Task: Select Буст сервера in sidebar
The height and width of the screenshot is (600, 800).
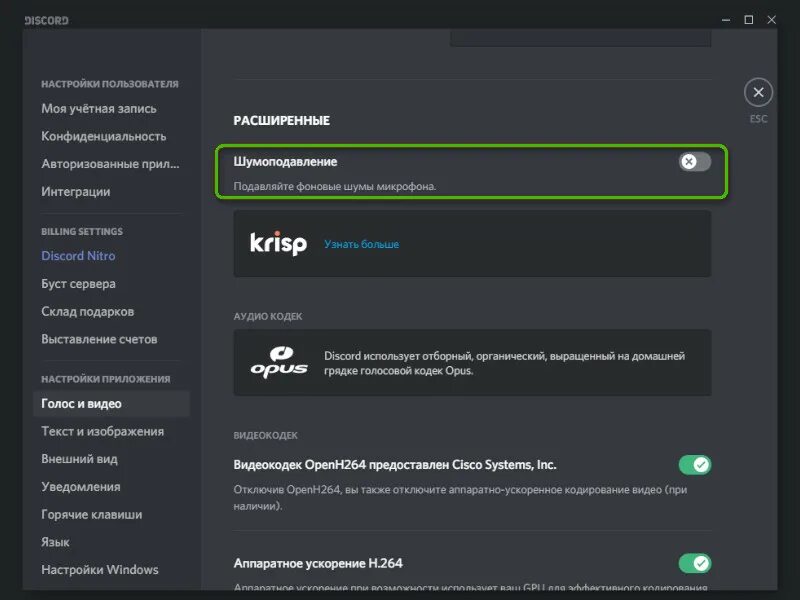Action: 78,284
